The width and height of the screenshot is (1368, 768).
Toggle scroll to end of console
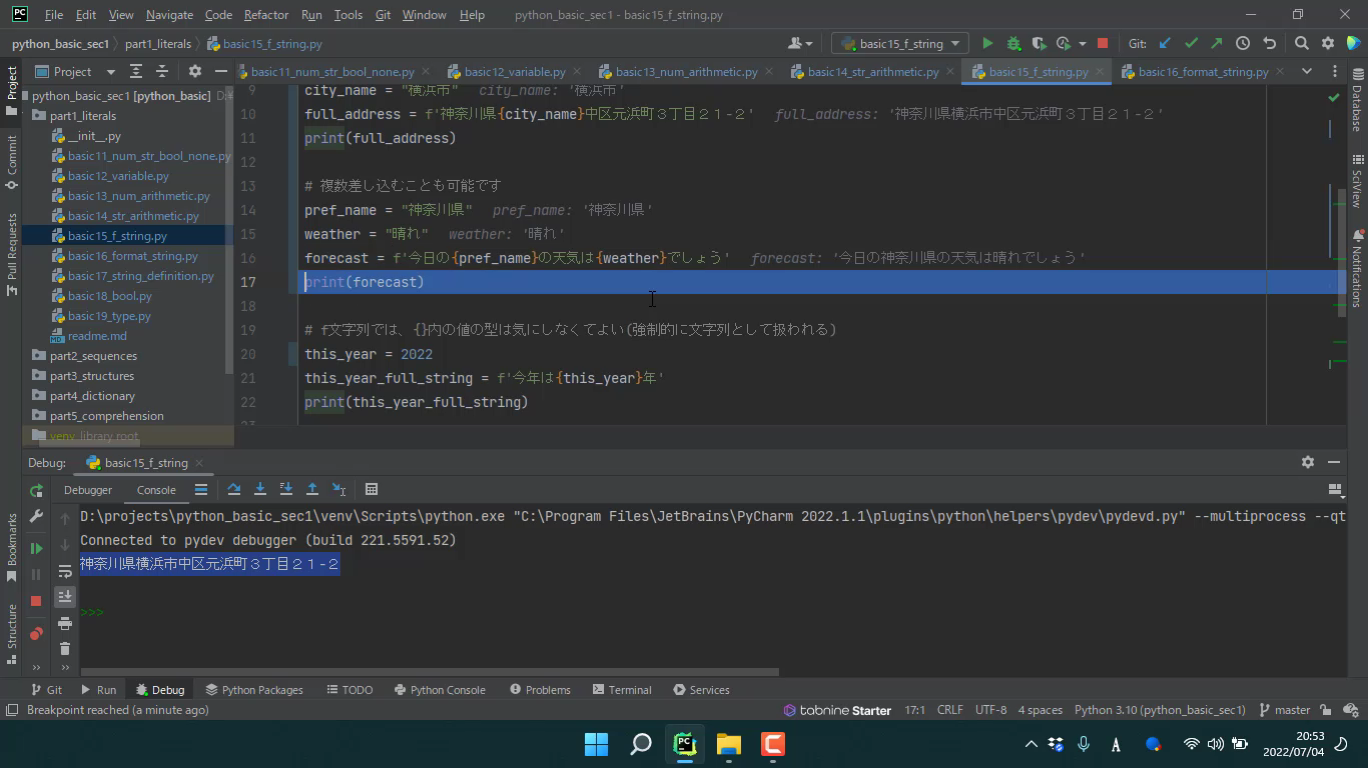pos(65,596)
